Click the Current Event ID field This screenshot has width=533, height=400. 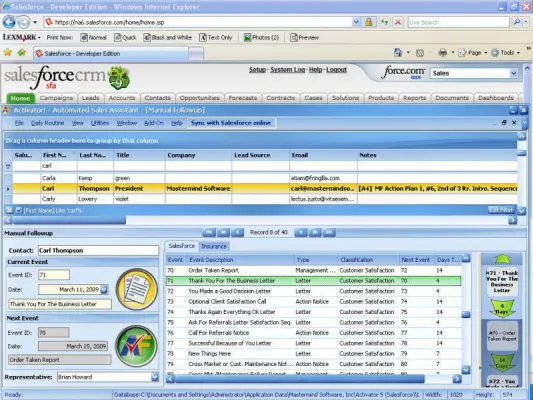pyautogui.click(x=54, y=275)
